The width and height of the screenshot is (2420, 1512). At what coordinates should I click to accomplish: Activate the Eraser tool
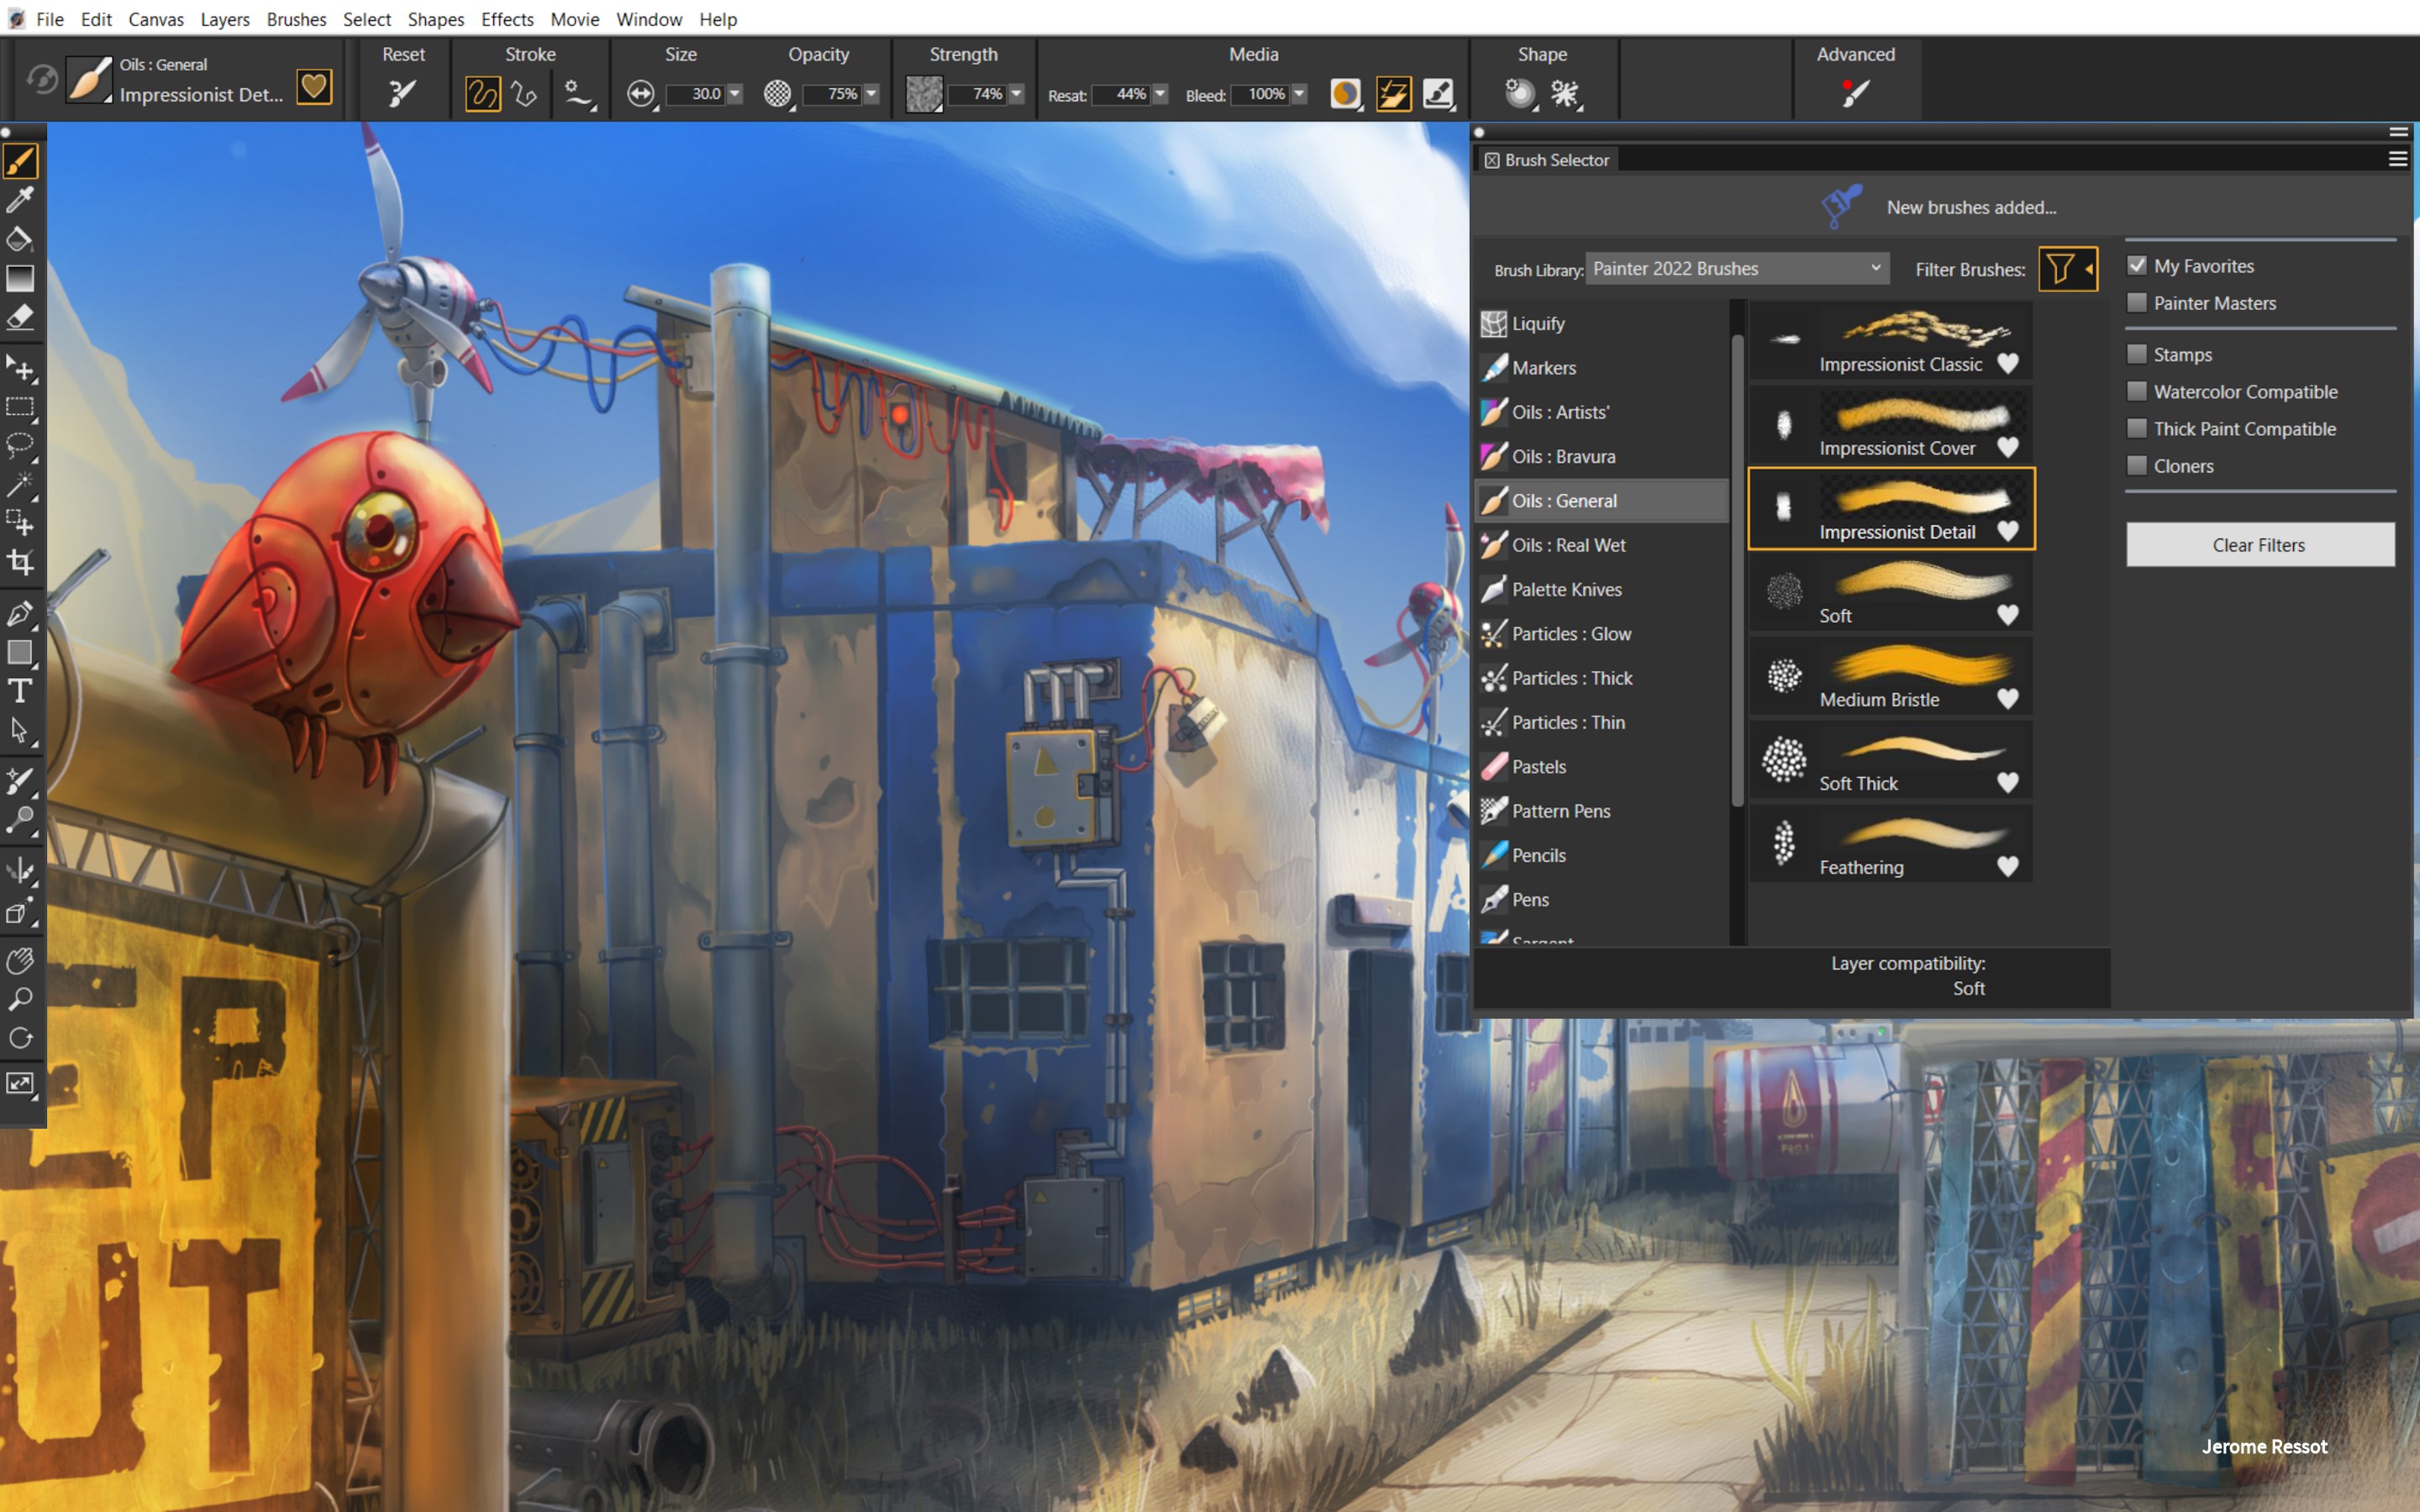click(21, 317)
